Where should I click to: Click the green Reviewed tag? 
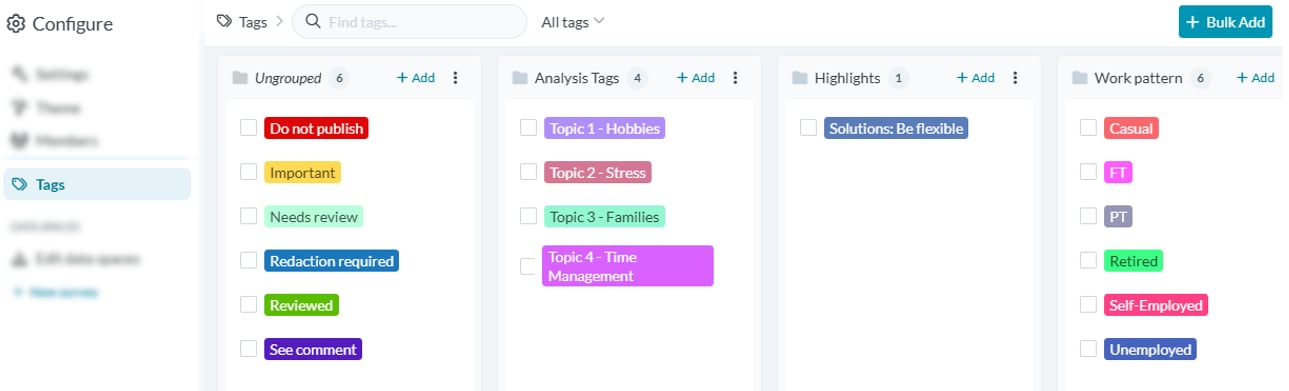301,304
